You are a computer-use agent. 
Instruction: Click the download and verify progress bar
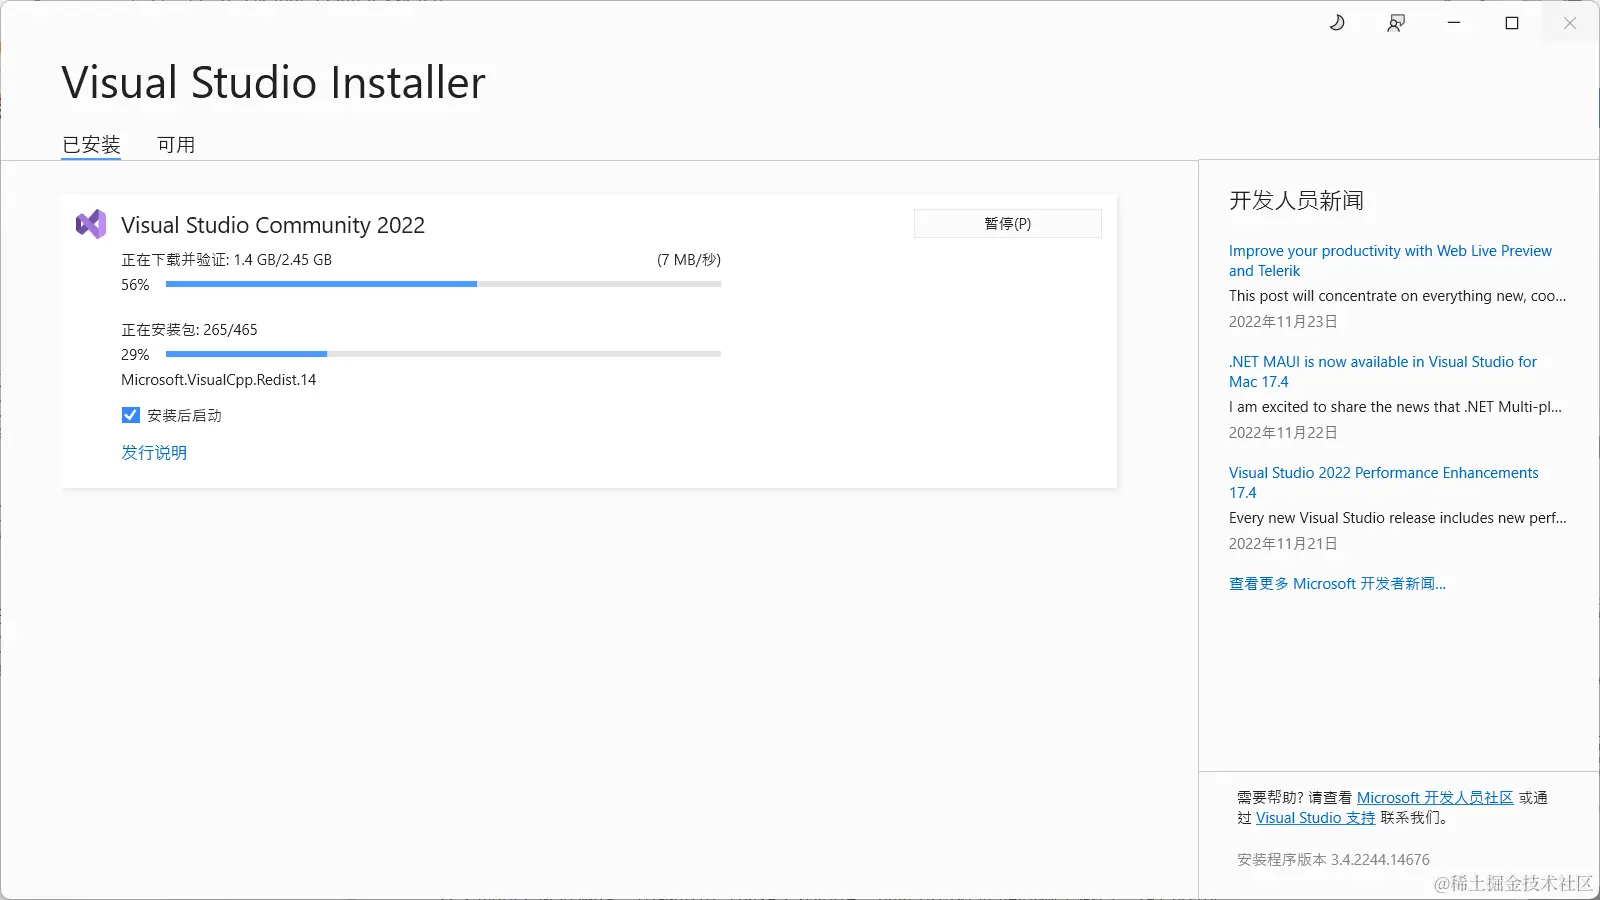[443, 284]
